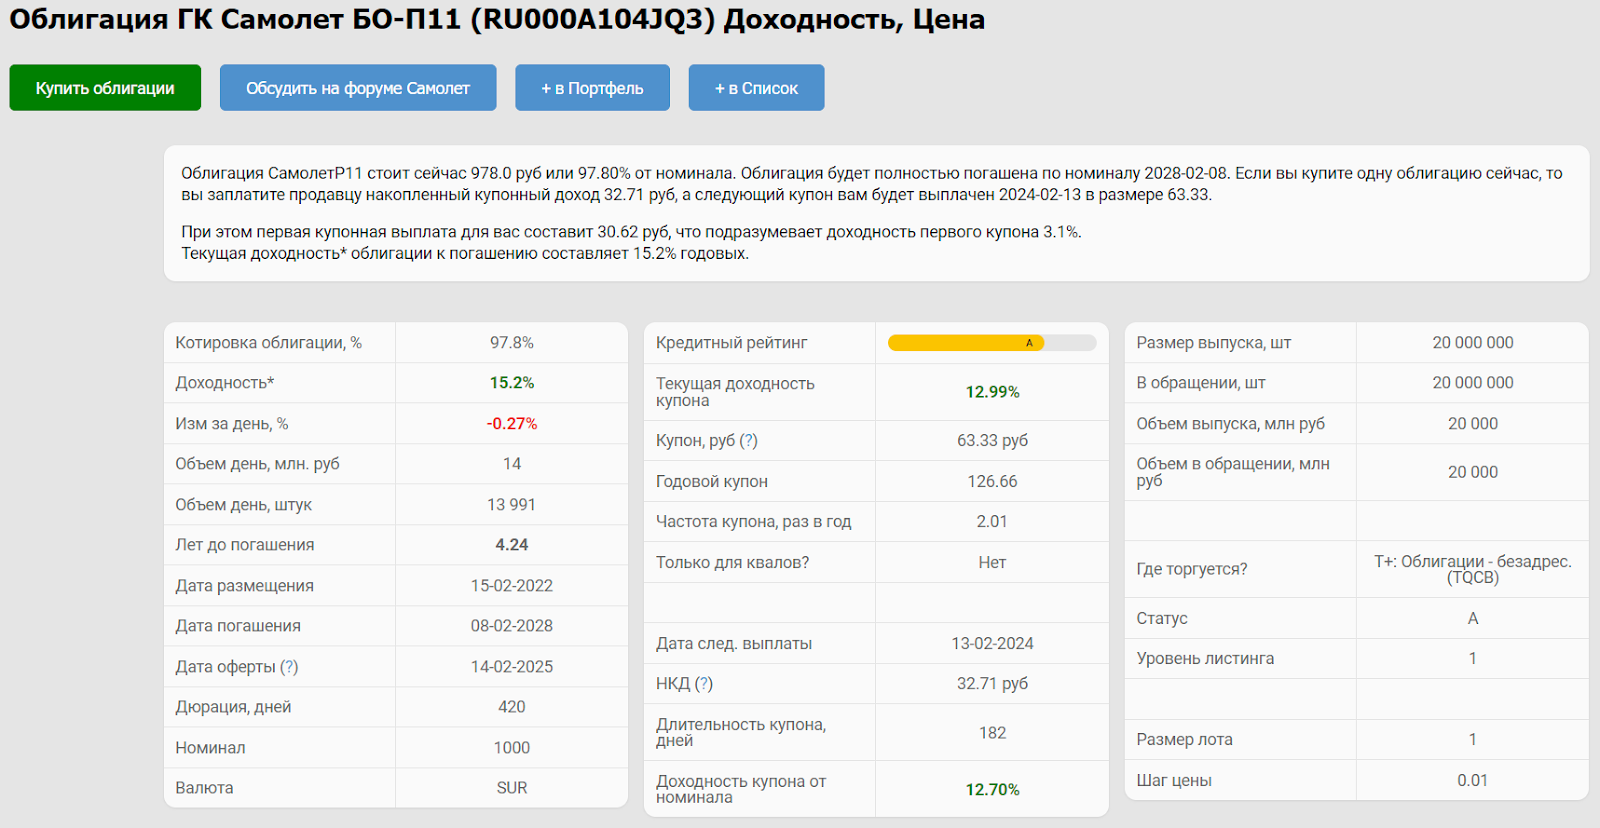
Task: Select Текущая доходность купона value 12.99%
Action: [x=993, y=392]
